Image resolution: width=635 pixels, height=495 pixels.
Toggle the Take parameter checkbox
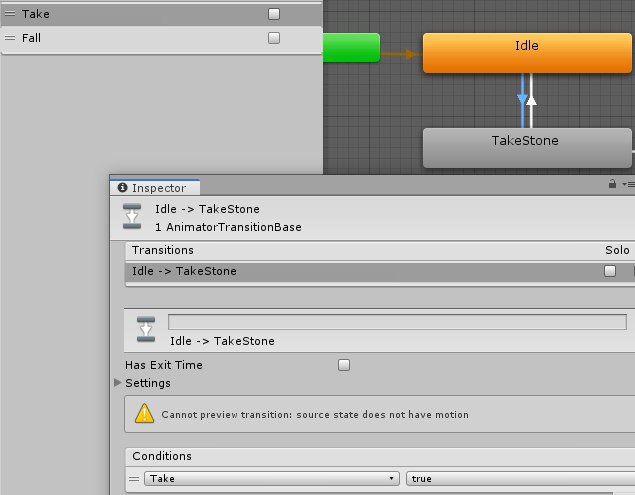[274, 14]
